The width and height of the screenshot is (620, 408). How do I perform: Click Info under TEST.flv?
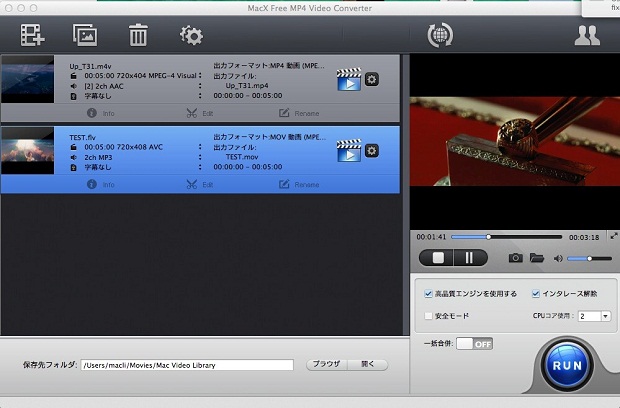coord(101,185)
